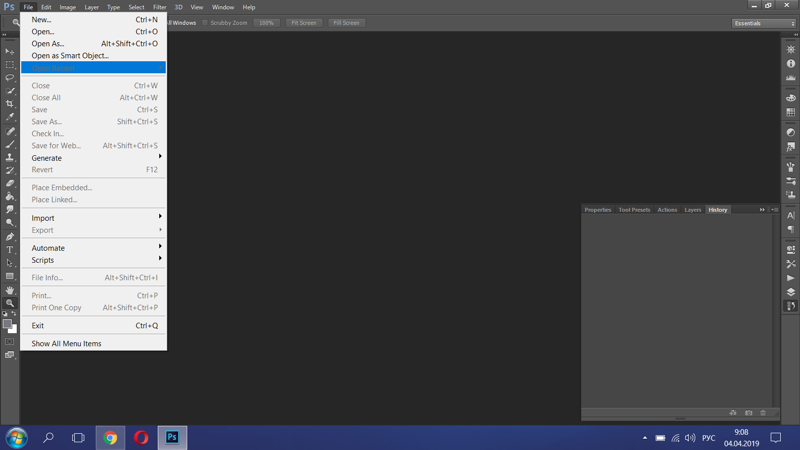Viewport: 800px width, 450px height.
Task: Open Opera browser from the taskbar
Action: (141, 438)
